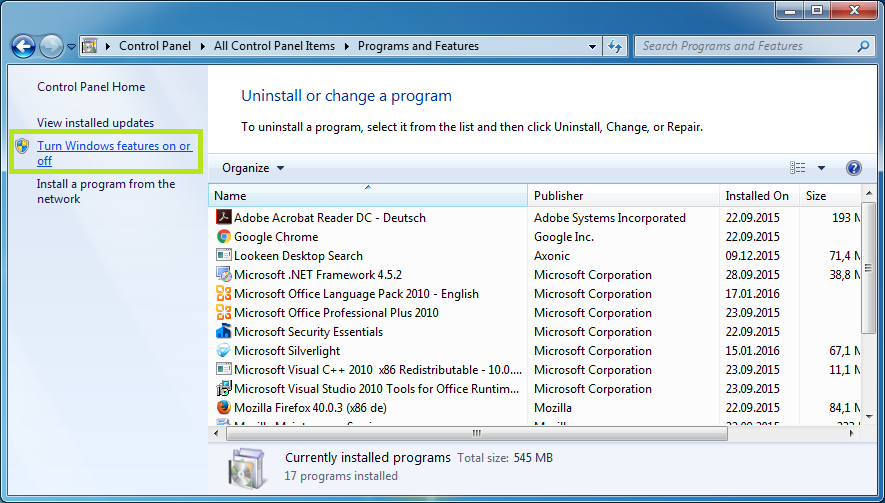
Task: Click the Microsoft Silverlight icon
Action: 224,350
